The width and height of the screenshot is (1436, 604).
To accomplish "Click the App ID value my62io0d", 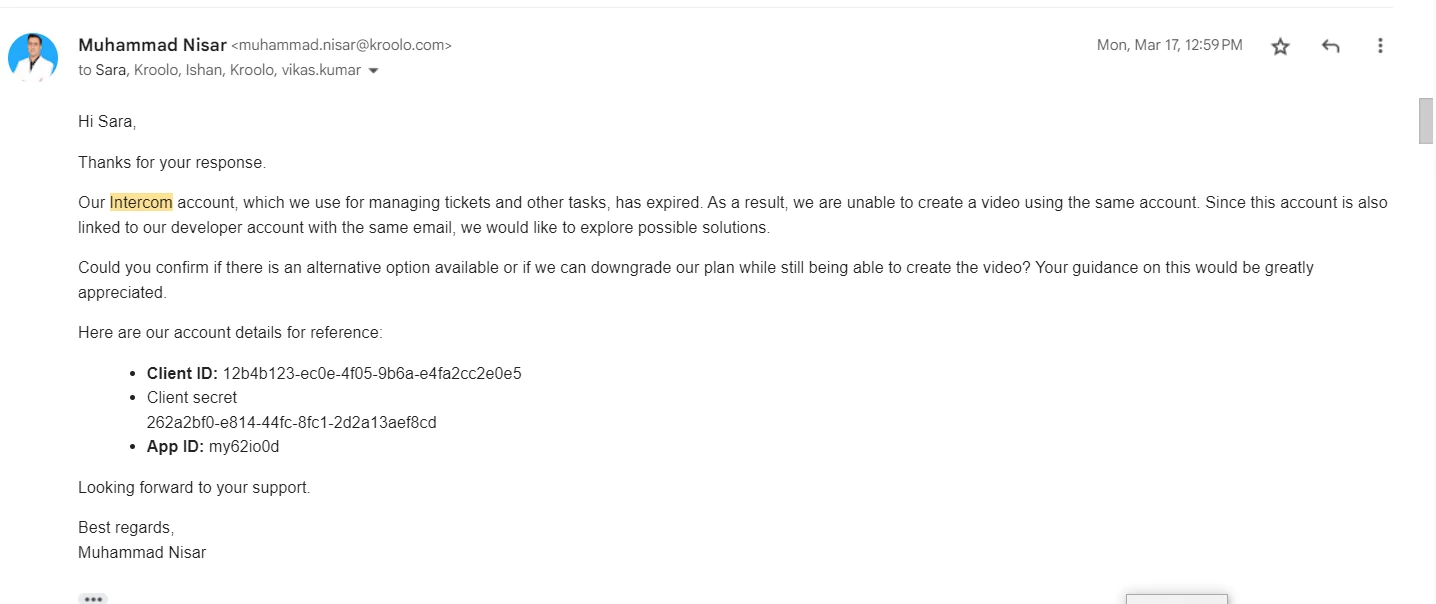I will pyautogui.click(x=244, y=447).
